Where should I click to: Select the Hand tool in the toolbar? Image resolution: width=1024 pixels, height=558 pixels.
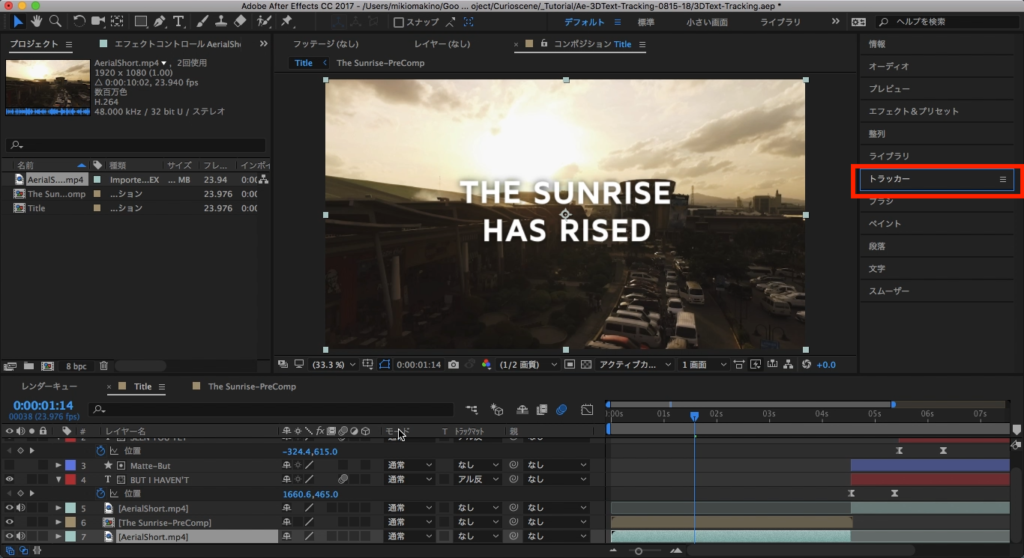[36, 21]
